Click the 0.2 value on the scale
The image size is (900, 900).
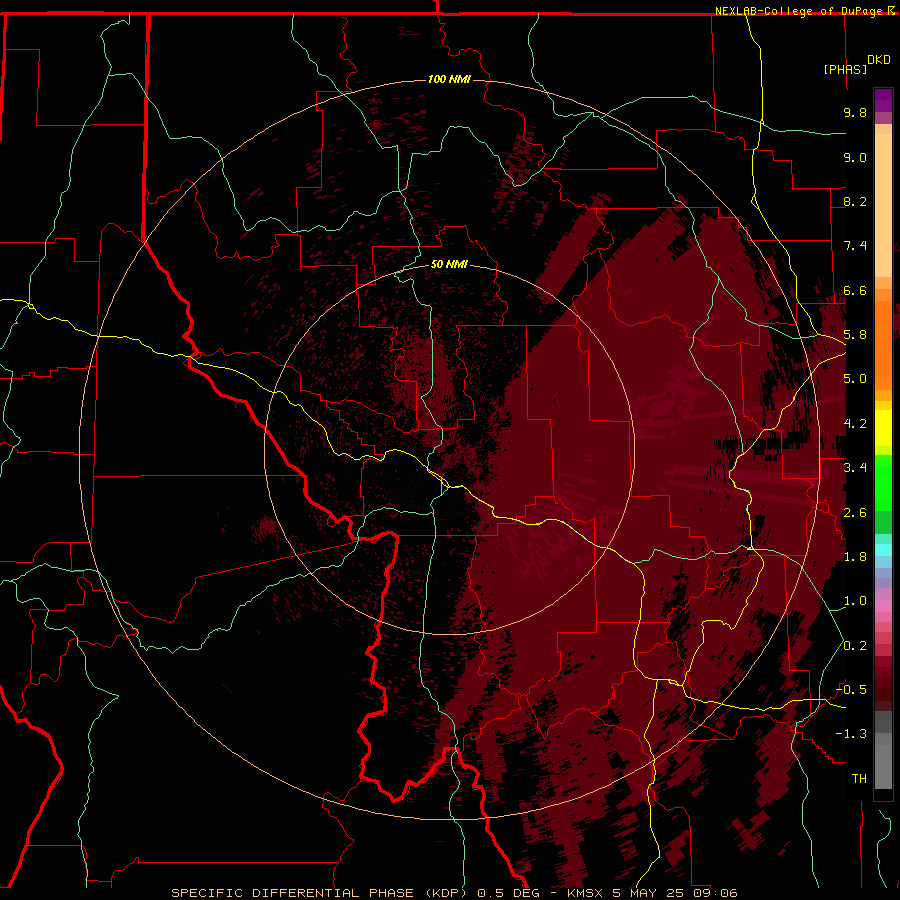point(855,646)
